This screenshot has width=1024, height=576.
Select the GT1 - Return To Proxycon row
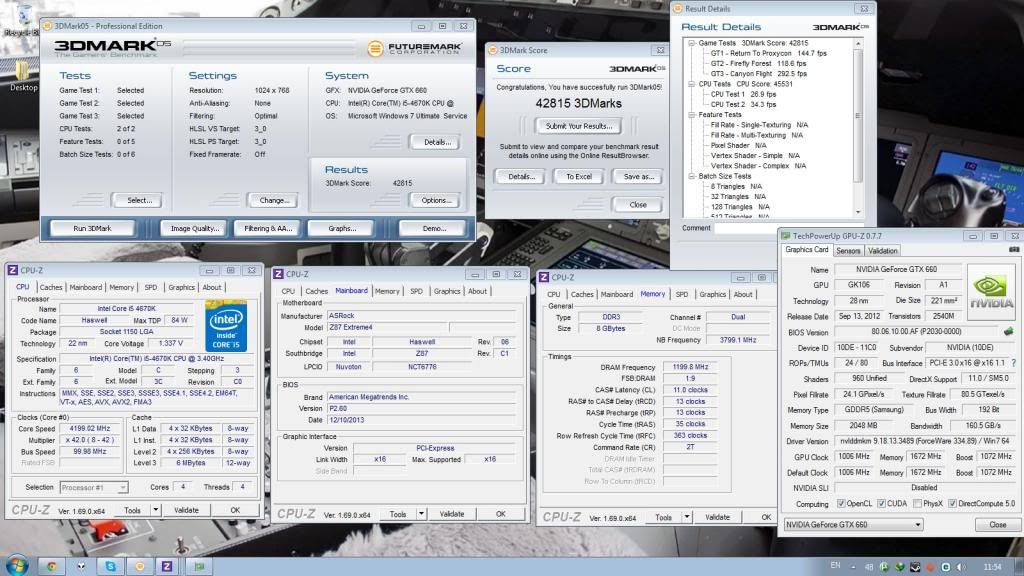768,54
